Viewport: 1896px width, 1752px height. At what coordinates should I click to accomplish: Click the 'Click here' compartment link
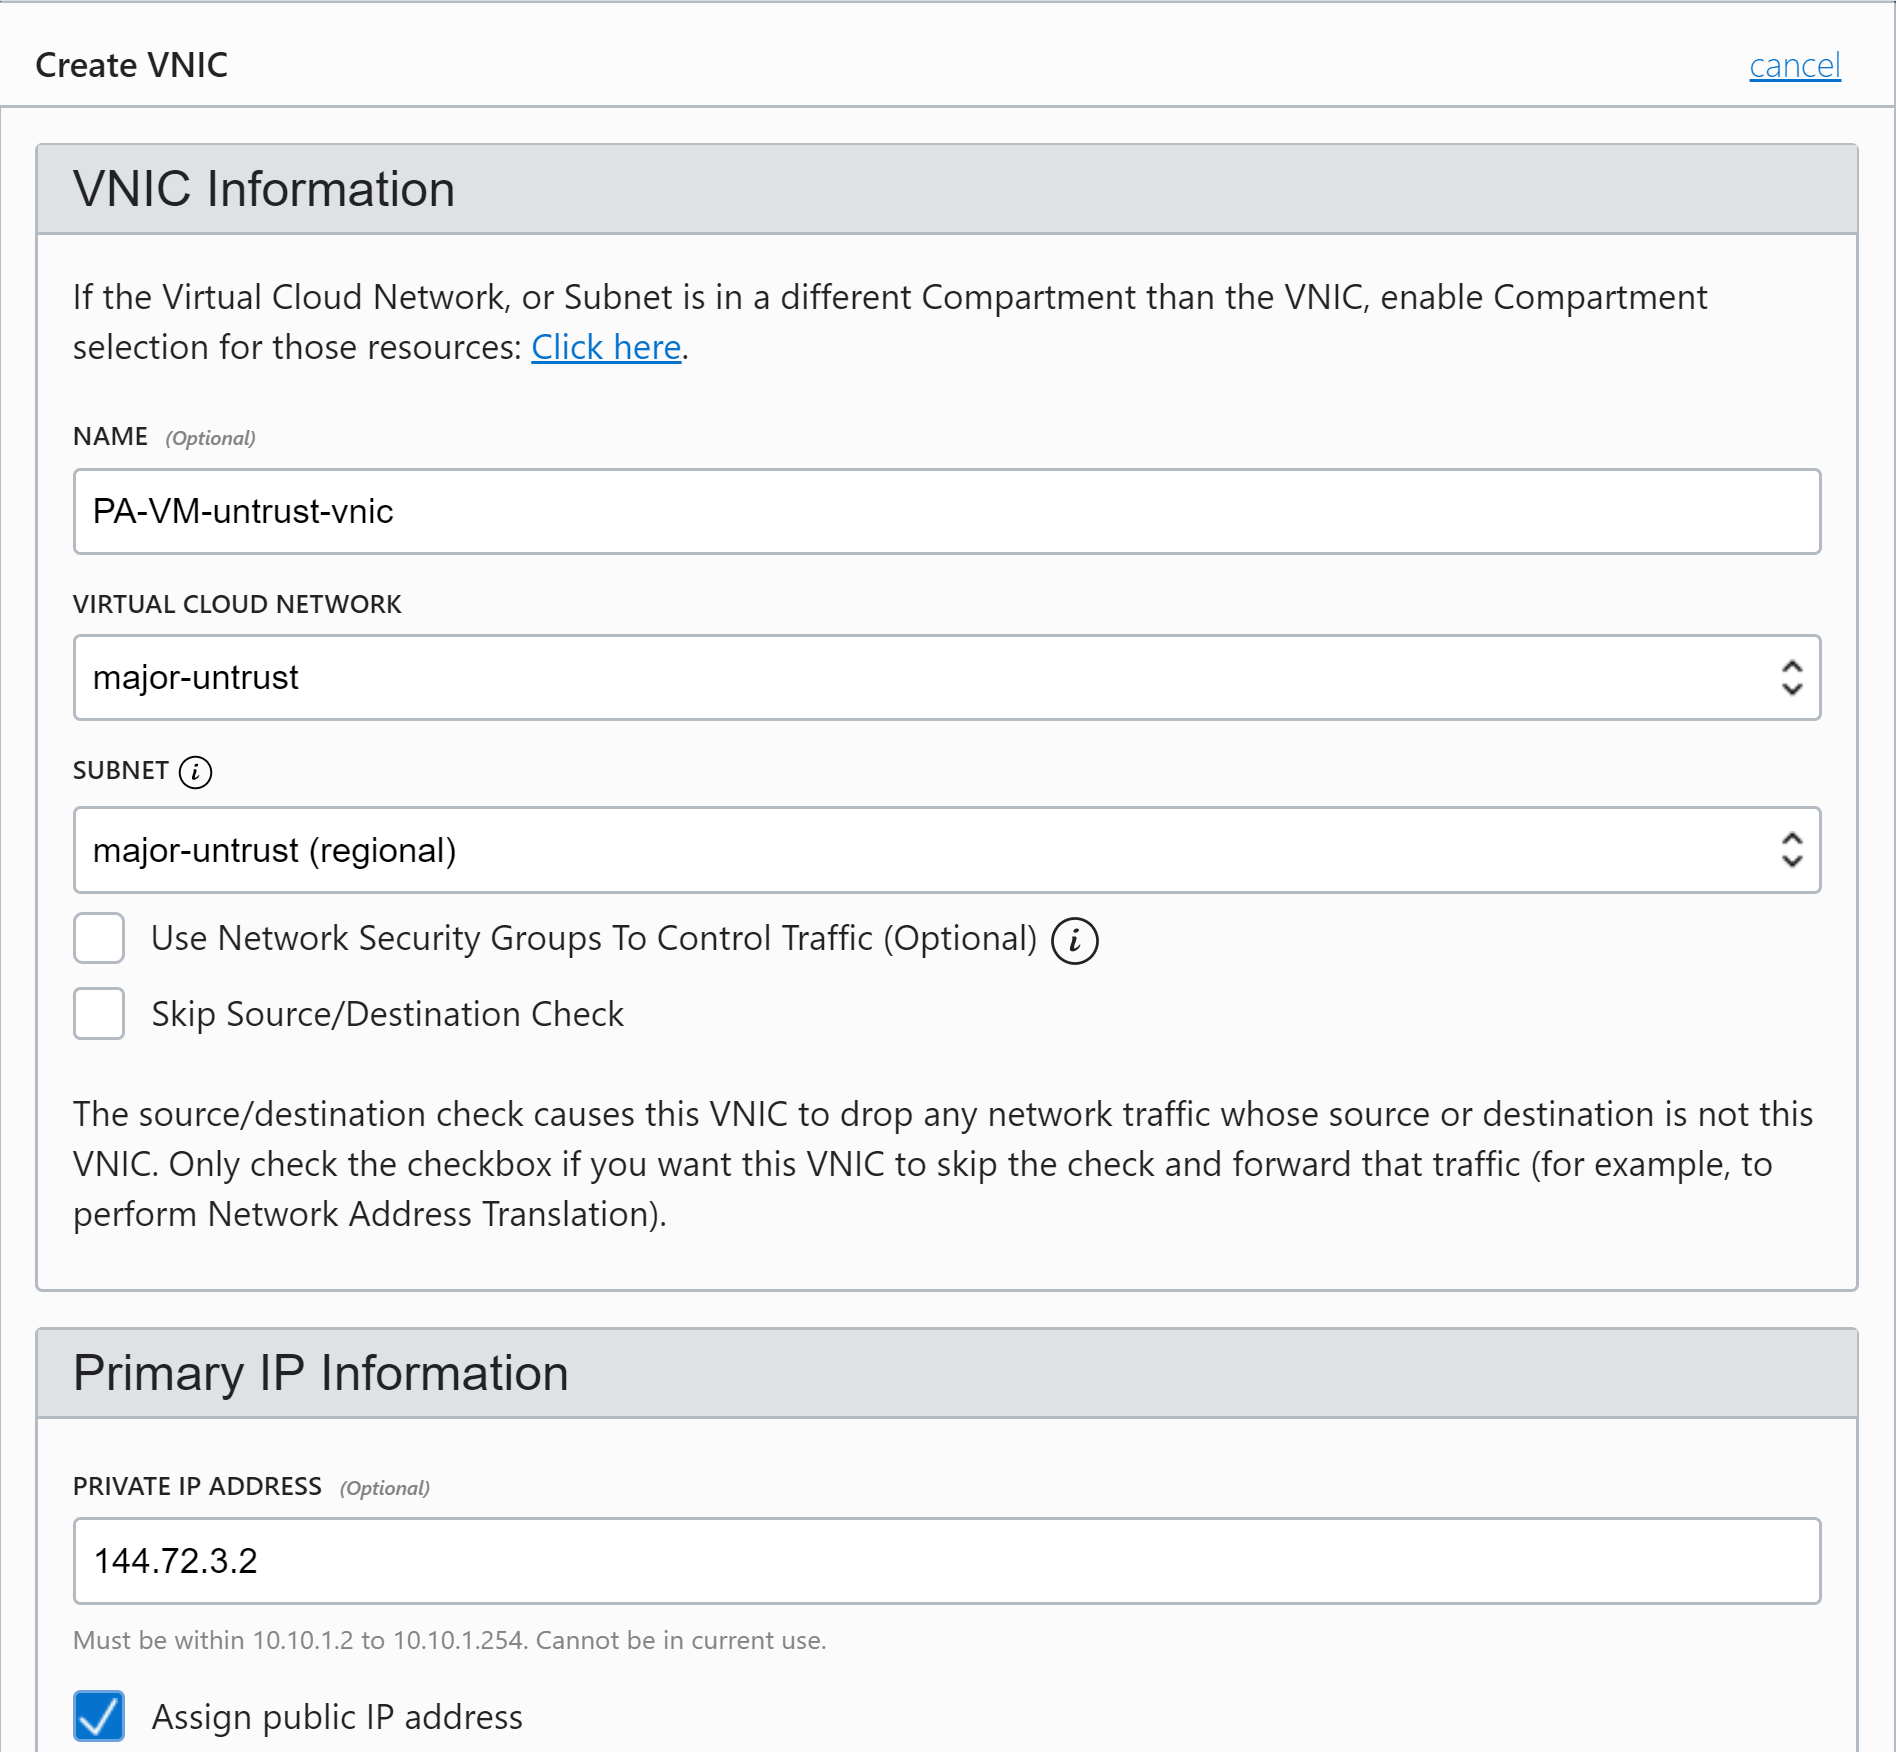pyautogui.click(x=605, y=347)
